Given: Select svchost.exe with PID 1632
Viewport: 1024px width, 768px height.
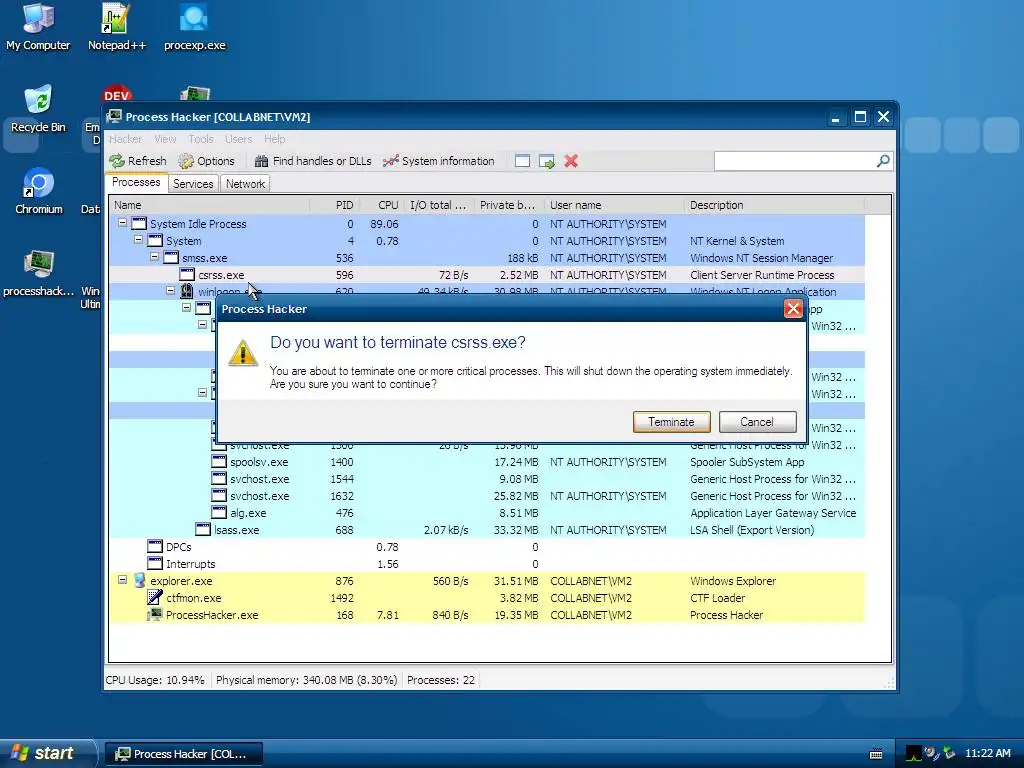Looking at the screenshot, I should click(487, 496).
